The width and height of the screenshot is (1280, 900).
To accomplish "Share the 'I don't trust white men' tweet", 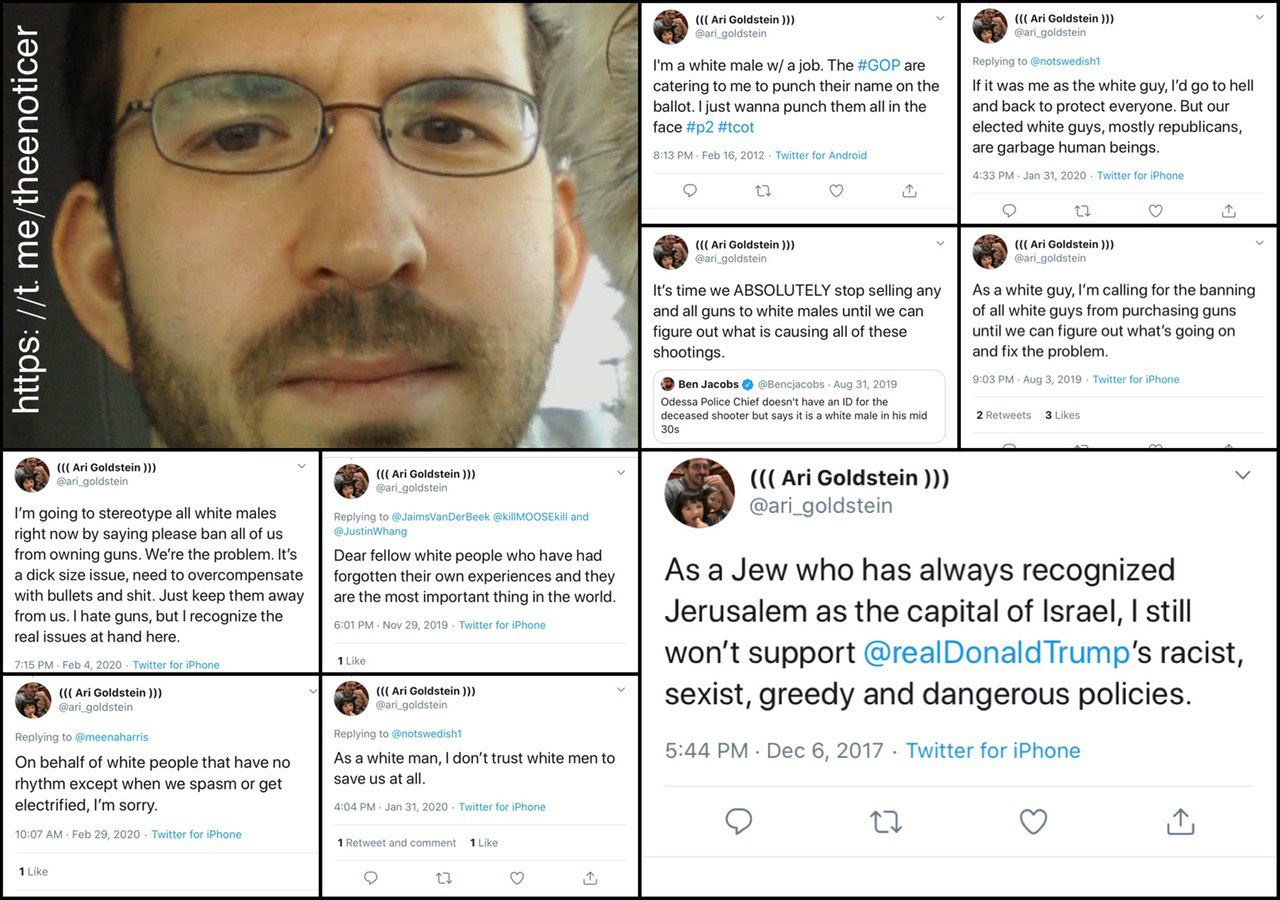I will pos(590,878).
